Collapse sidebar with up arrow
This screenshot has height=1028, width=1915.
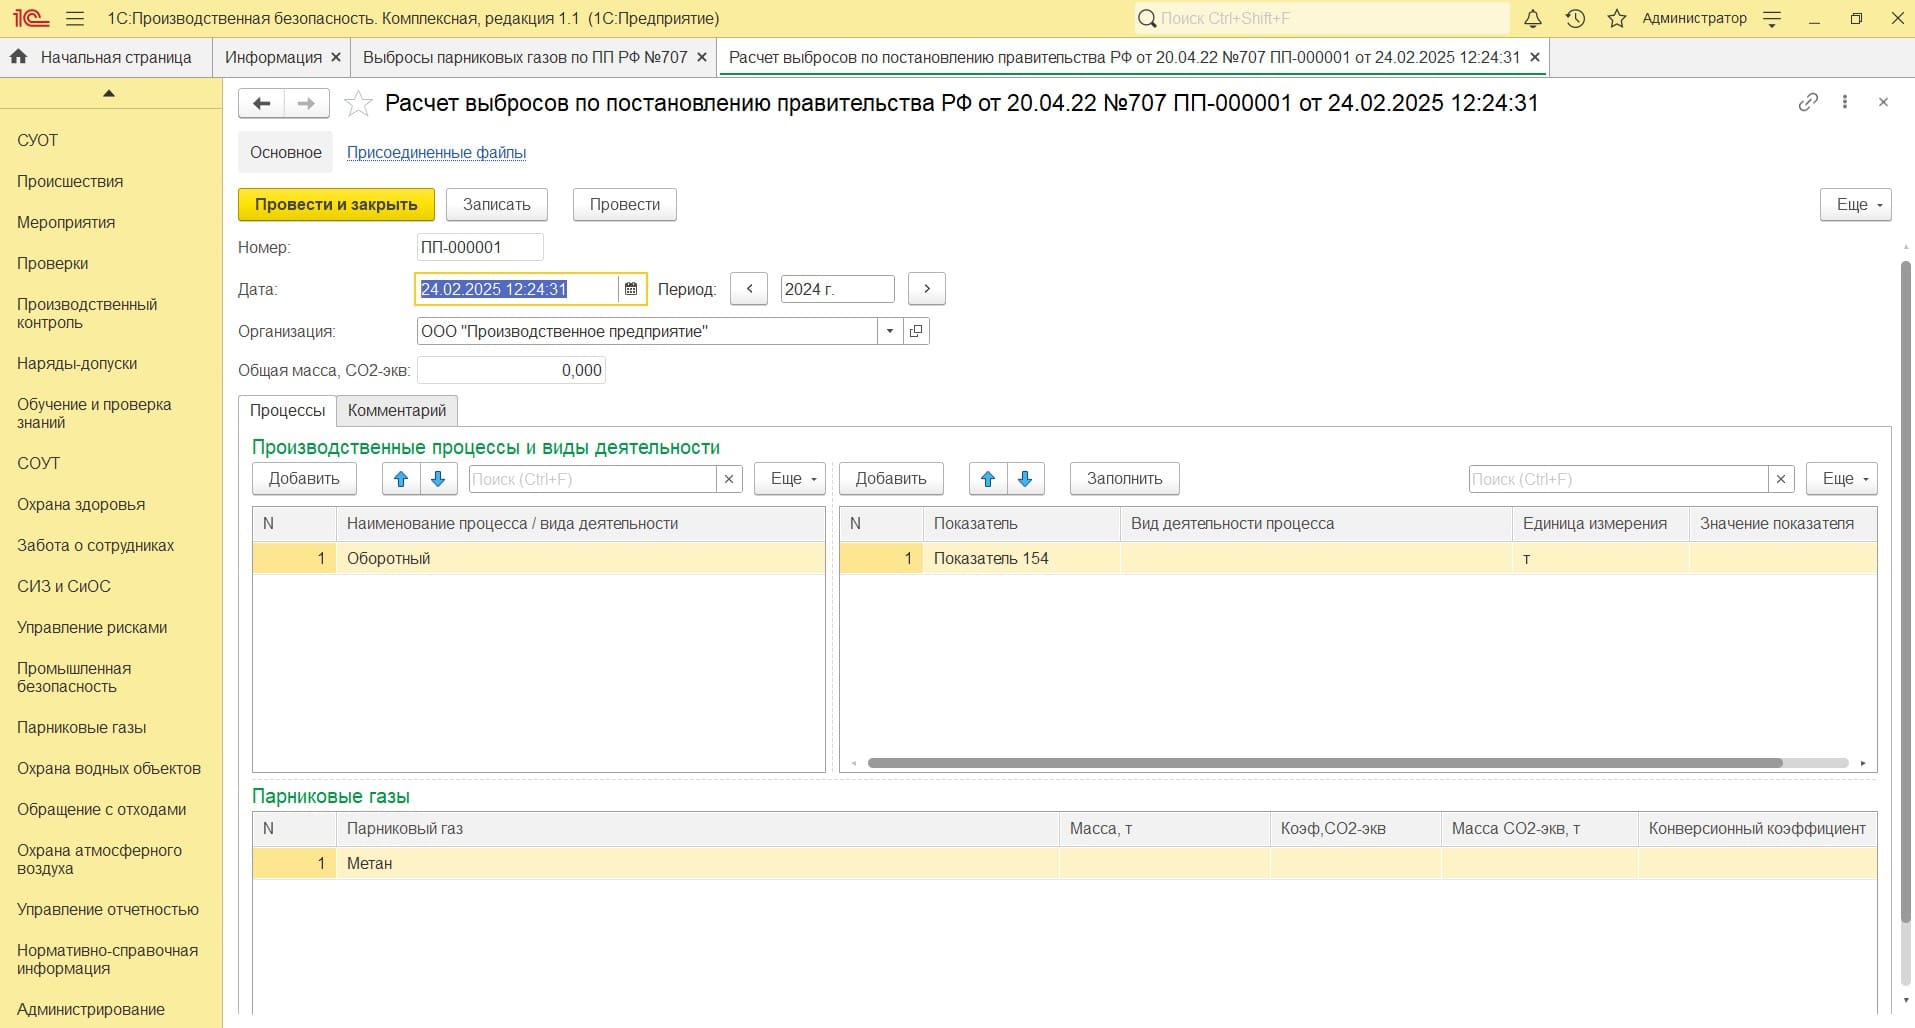109,93
